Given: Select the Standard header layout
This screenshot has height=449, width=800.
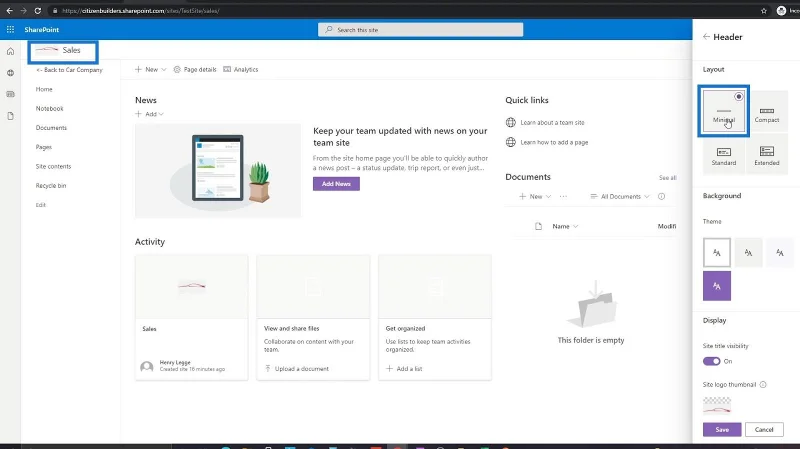Looking at the screenshot, I should click(x=723, y=155).
